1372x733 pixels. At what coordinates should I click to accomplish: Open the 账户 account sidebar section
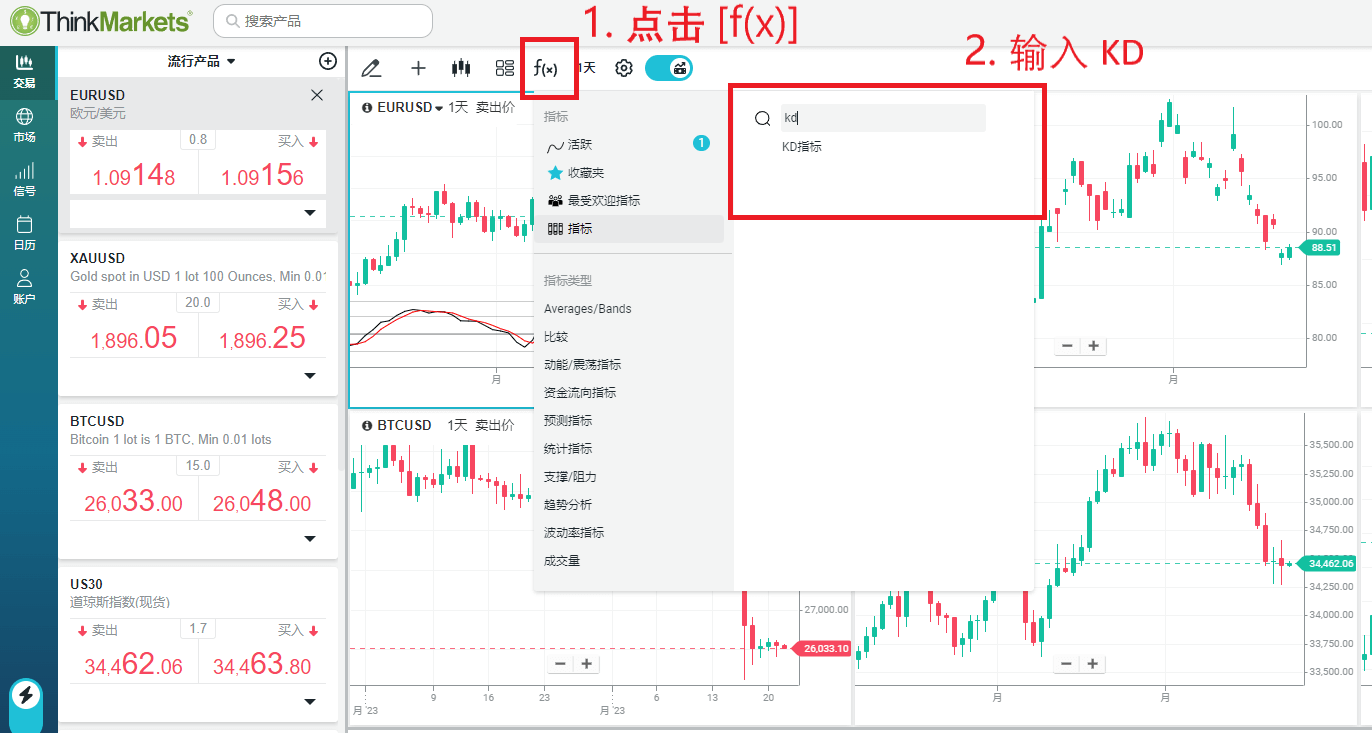tap(25, 287)
